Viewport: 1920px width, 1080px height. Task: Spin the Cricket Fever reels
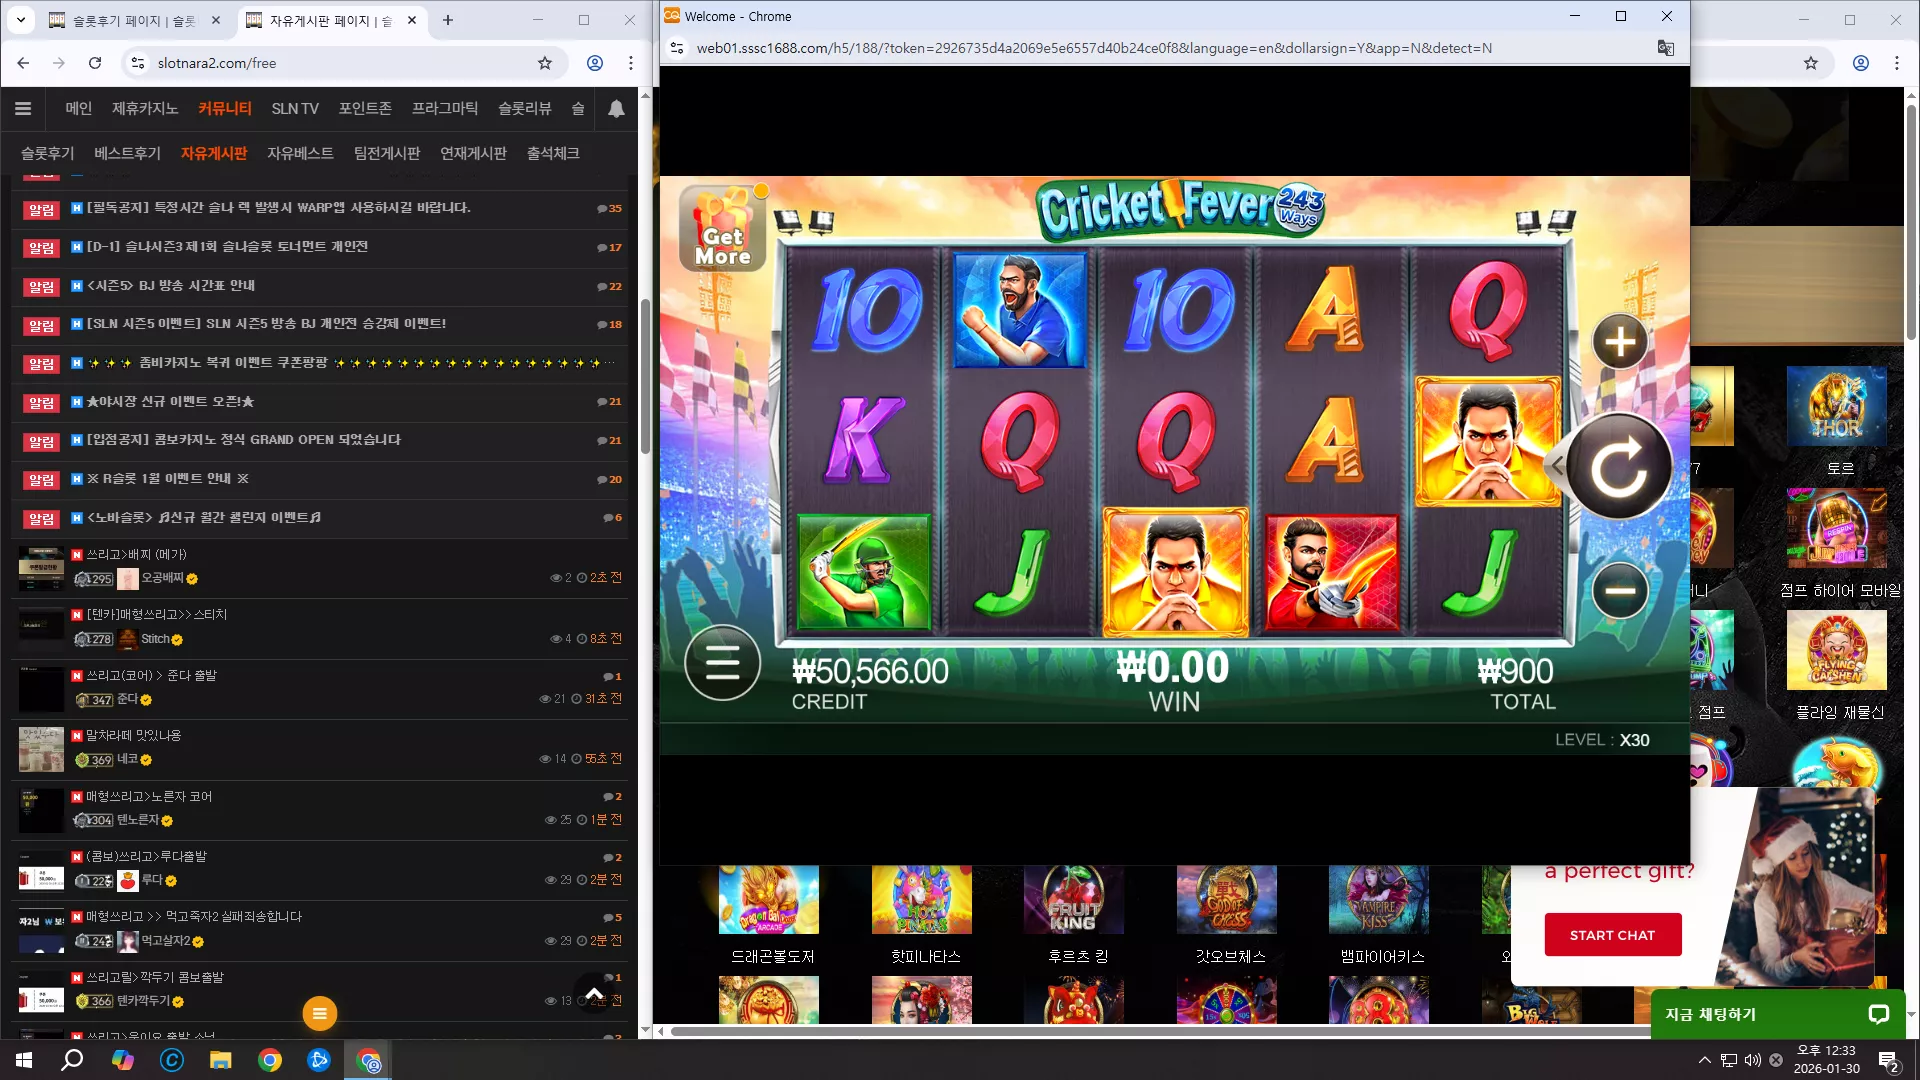(x=1619, y=467)
